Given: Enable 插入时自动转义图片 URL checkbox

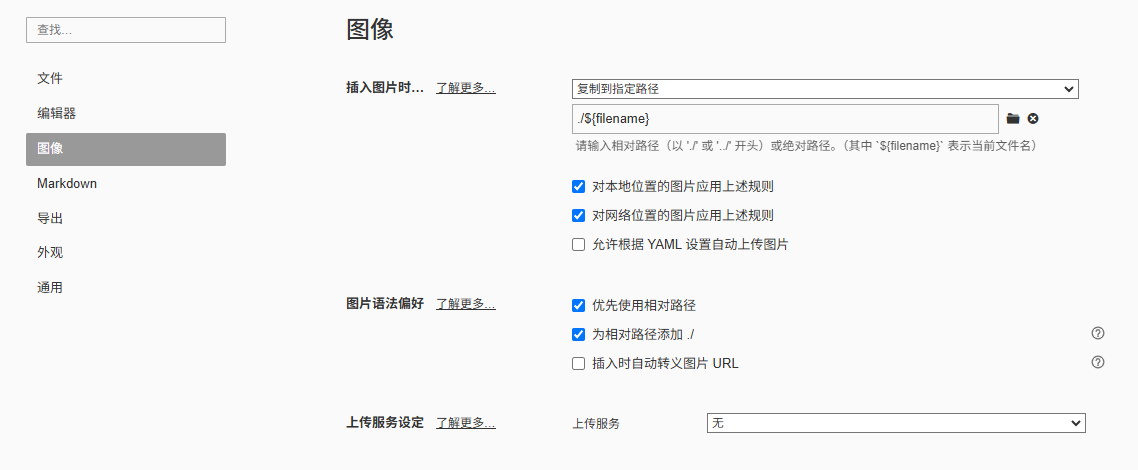Looking at the screenshot, I should (578, 363).
